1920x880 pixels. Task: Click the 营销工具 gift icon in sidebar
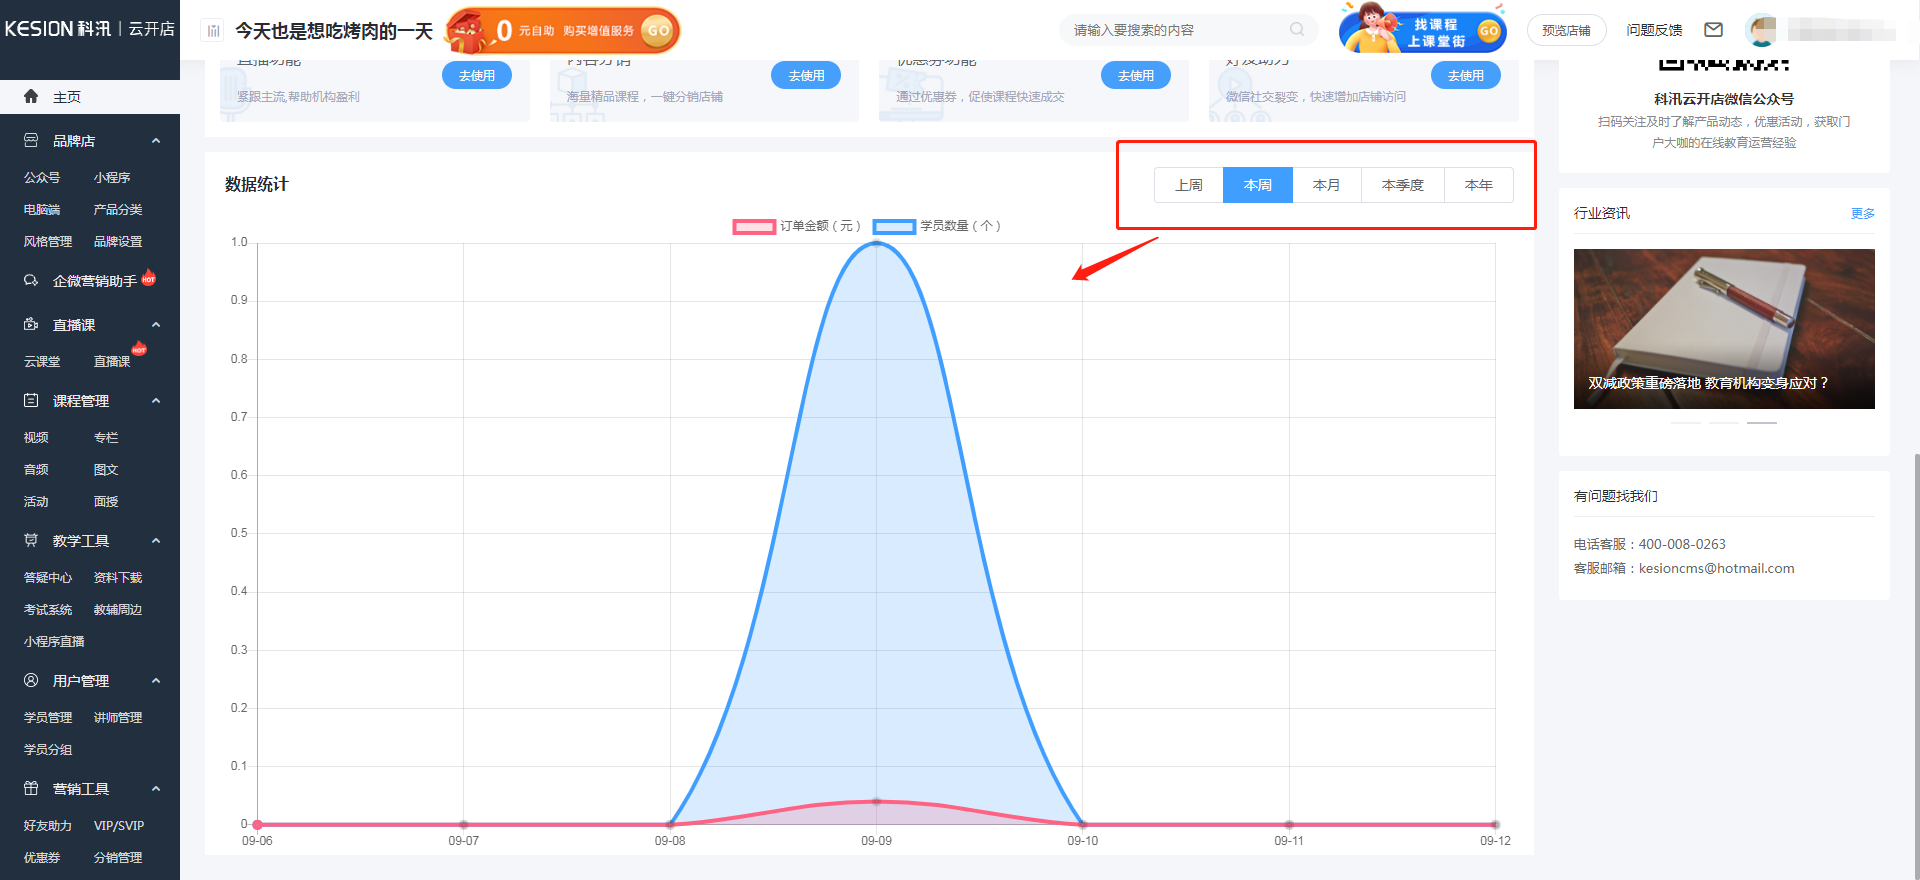(x=31, y=789)
